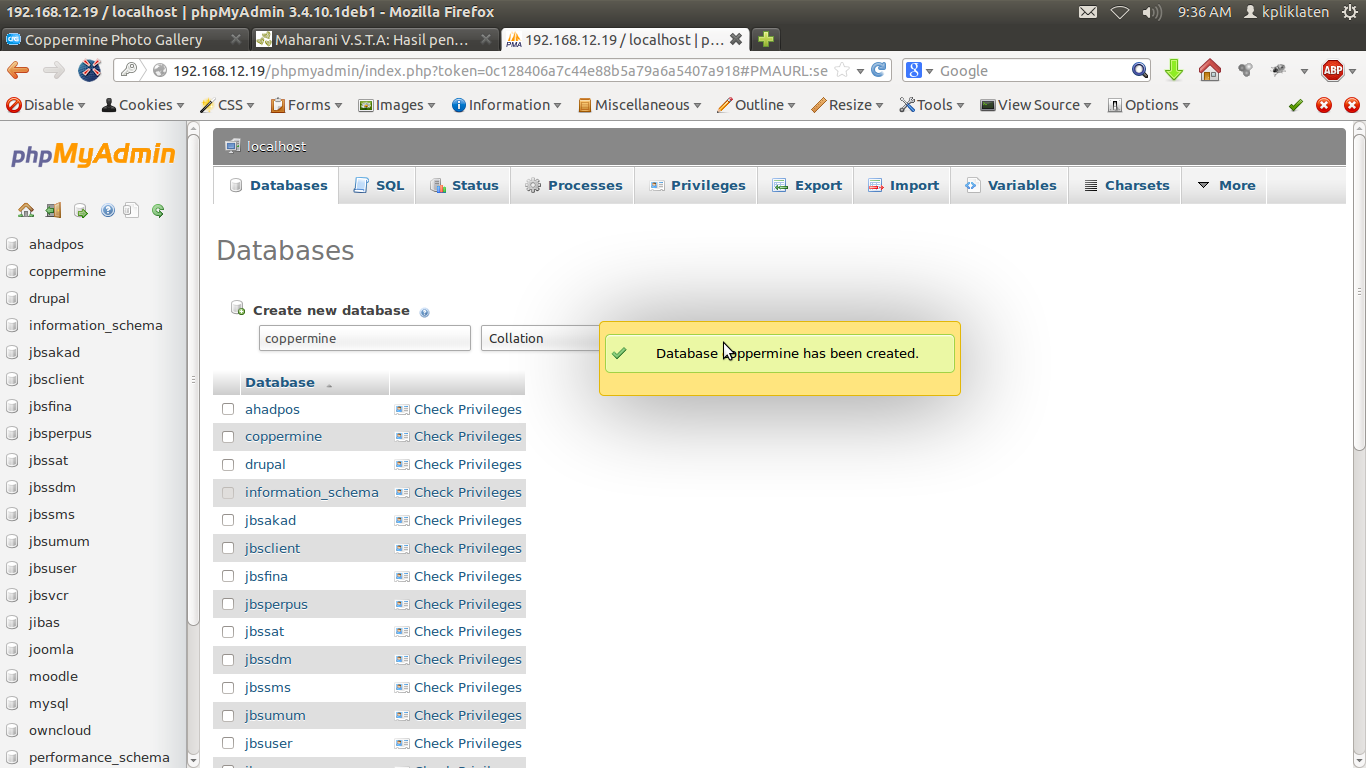Image resolution: width=1366 pixels, height=768 pixels.
Task: Open the Processes tab
Action: [x=573, y=185]
